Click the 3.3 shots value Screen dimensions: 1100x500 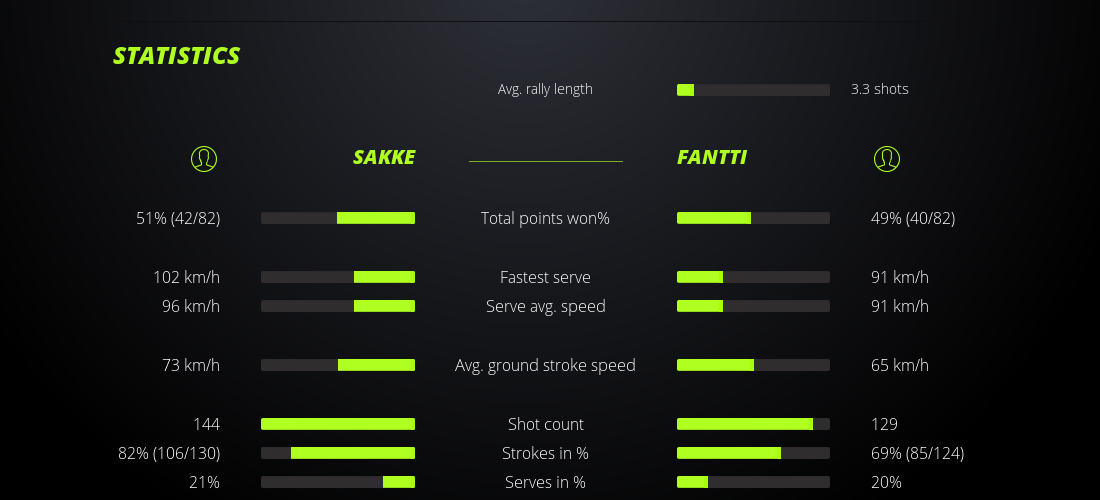[880, 89]
